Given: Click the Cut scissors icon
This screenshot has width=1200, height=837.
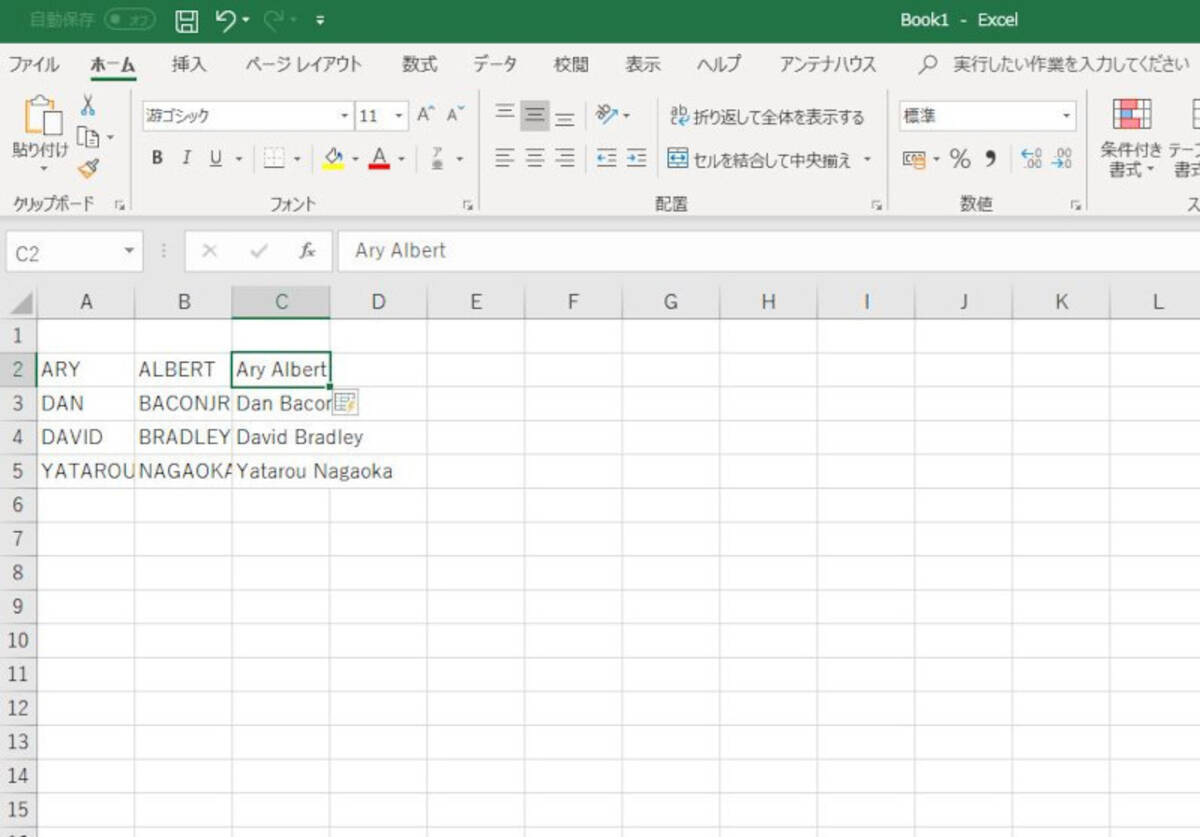Looking at the screenshot, I should point(88,105).
